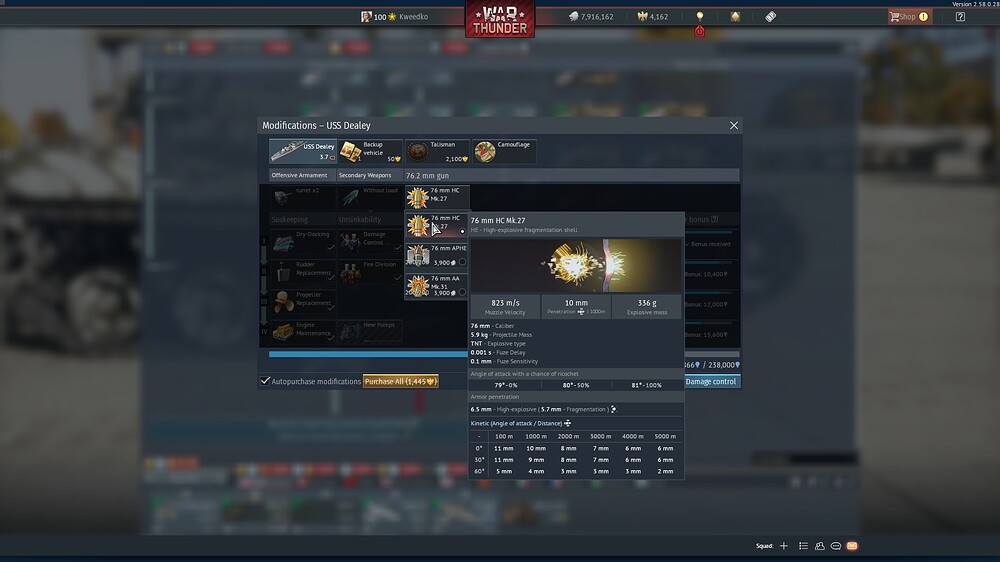Open the contacts people icon
Image resolution: width=1000 pixels, height=562 pixels.
(820, 546)
